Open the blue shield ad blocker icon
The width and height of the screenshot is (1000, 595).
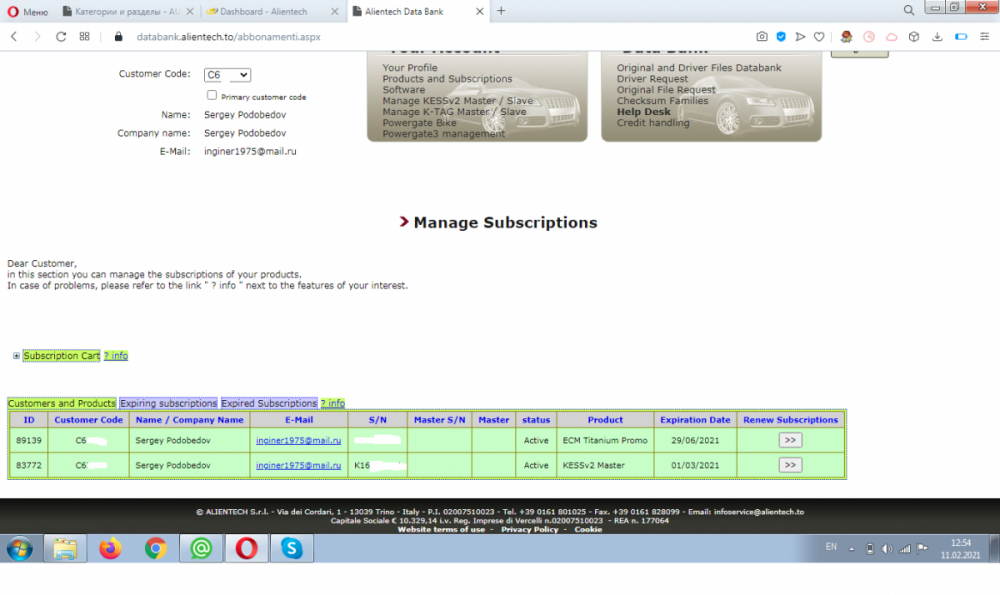tap(781, 36)
